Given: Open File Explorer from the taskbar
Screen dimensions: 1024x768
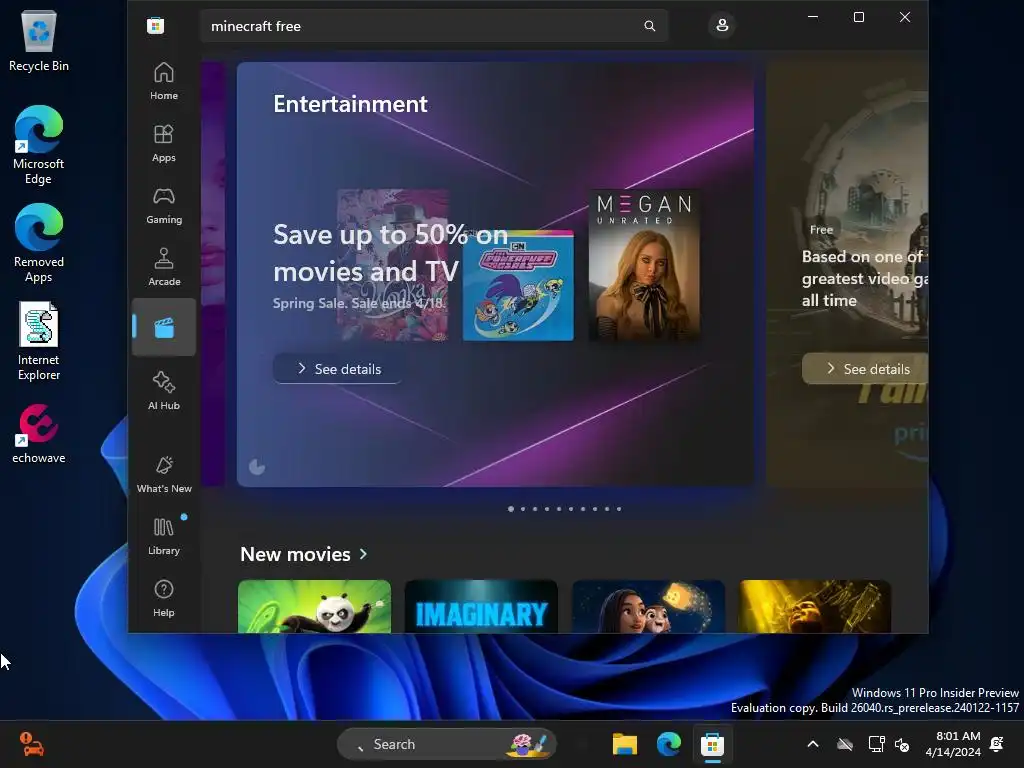Looking at the screenshot, I should coord(625,744).
